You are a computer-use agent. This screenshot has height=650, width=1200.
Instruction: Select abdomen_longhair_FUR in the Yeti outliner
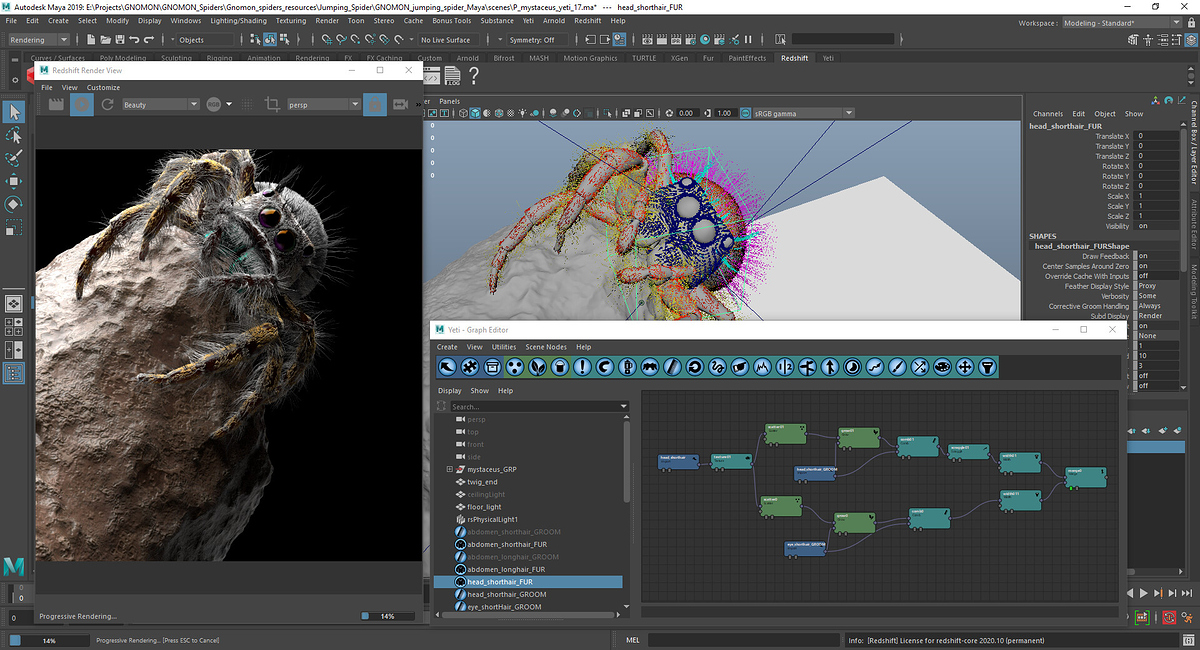507,569
